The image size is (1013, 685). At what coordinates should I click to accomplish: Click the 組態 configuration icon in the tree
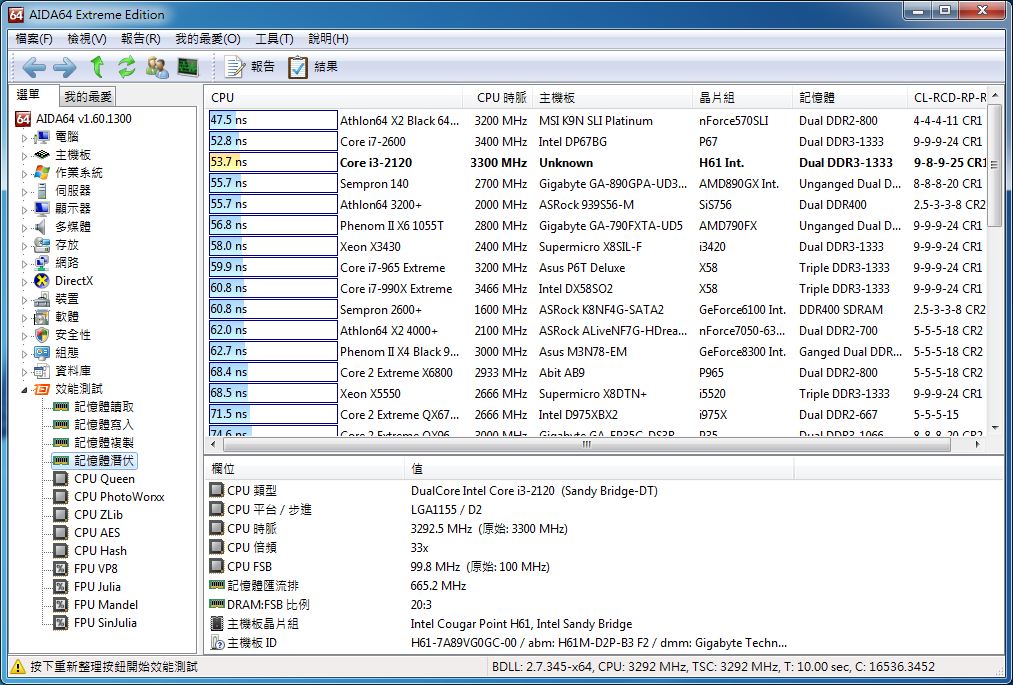41,353
